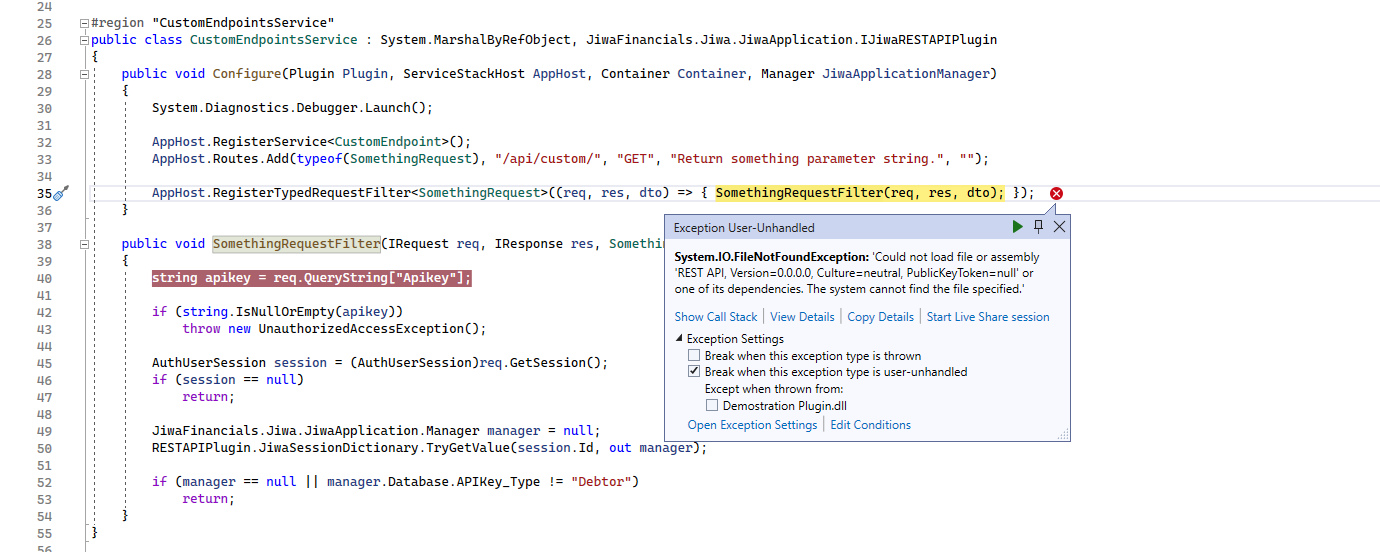Viewport: 1380px width, 552px height.
Task: Pin the Exception User-Unhandled popup
Action: click(x=1038, y=227)
